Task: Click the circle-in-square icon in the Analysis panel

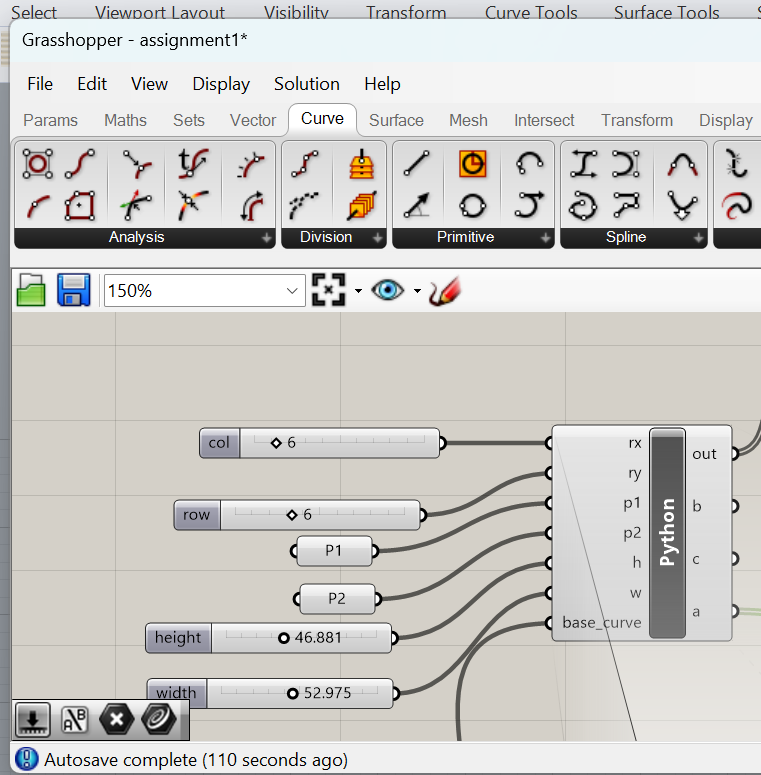Action: pyautogui.click(x=38, y=164)
